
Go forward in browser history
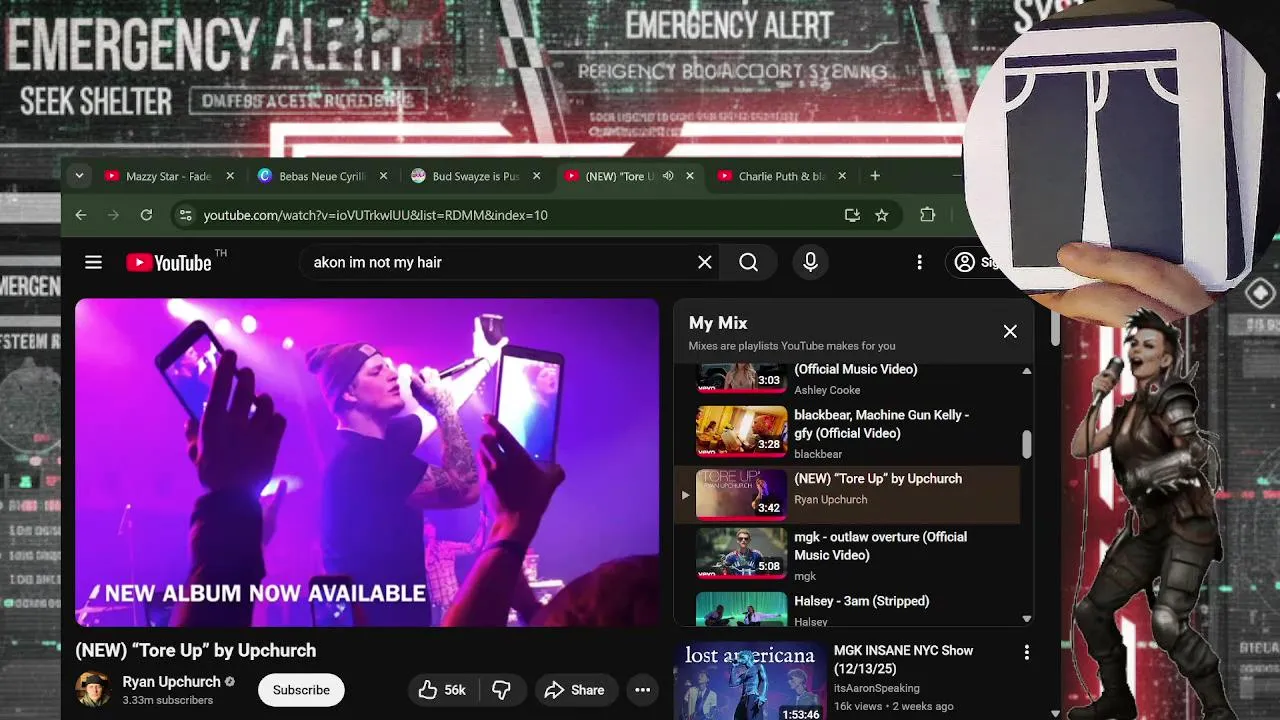(113, 215)
